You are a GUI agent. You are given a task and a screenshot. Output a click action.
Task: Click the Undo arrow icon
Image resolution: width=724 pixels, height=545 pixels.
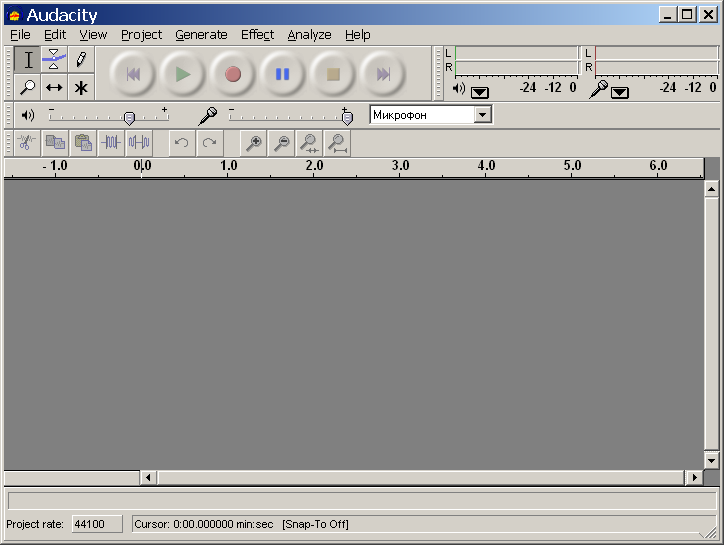click(181, 143)
